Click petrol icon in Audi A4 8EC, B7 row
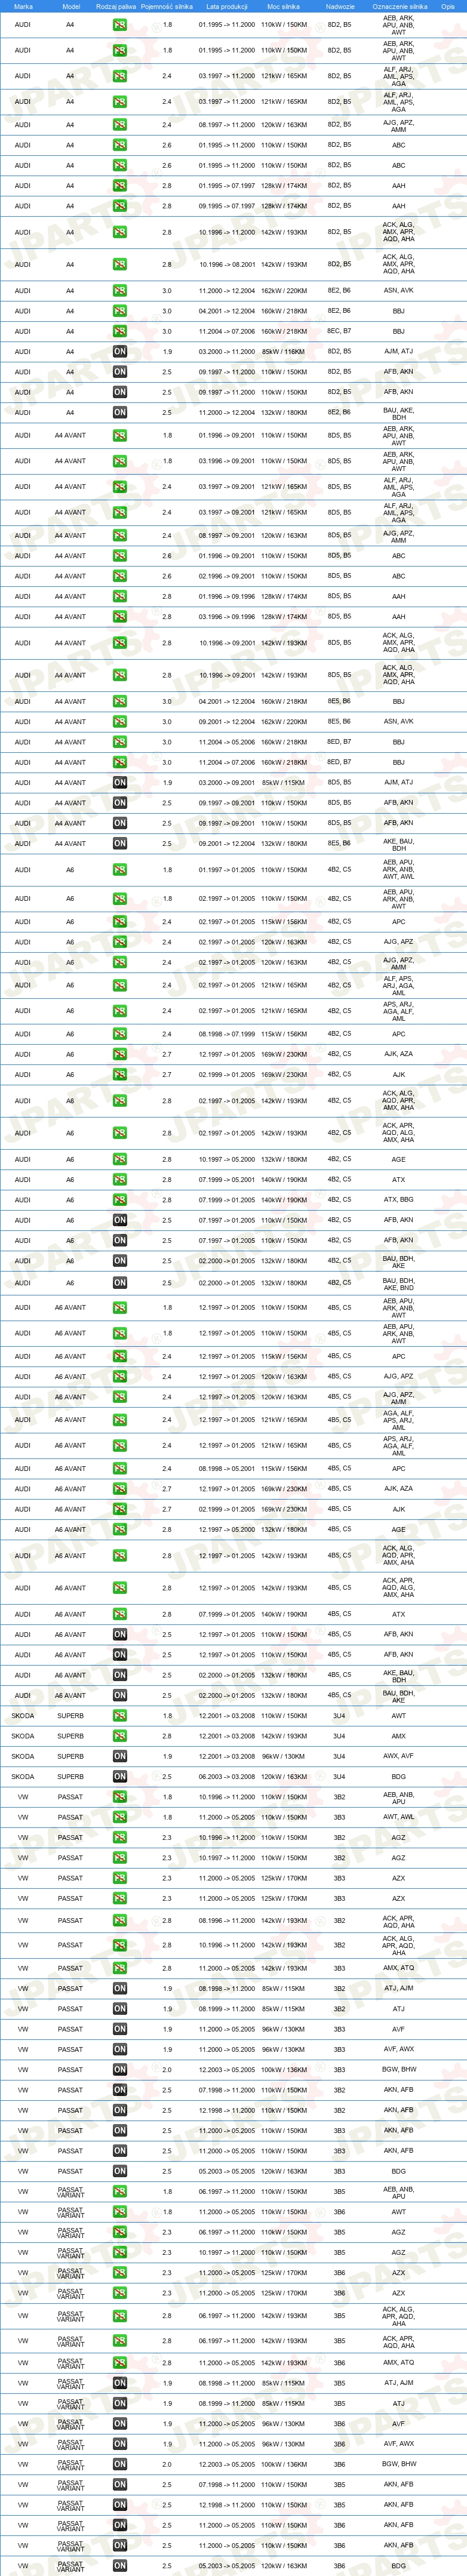The image size is (467, 2576). (119, 331)
